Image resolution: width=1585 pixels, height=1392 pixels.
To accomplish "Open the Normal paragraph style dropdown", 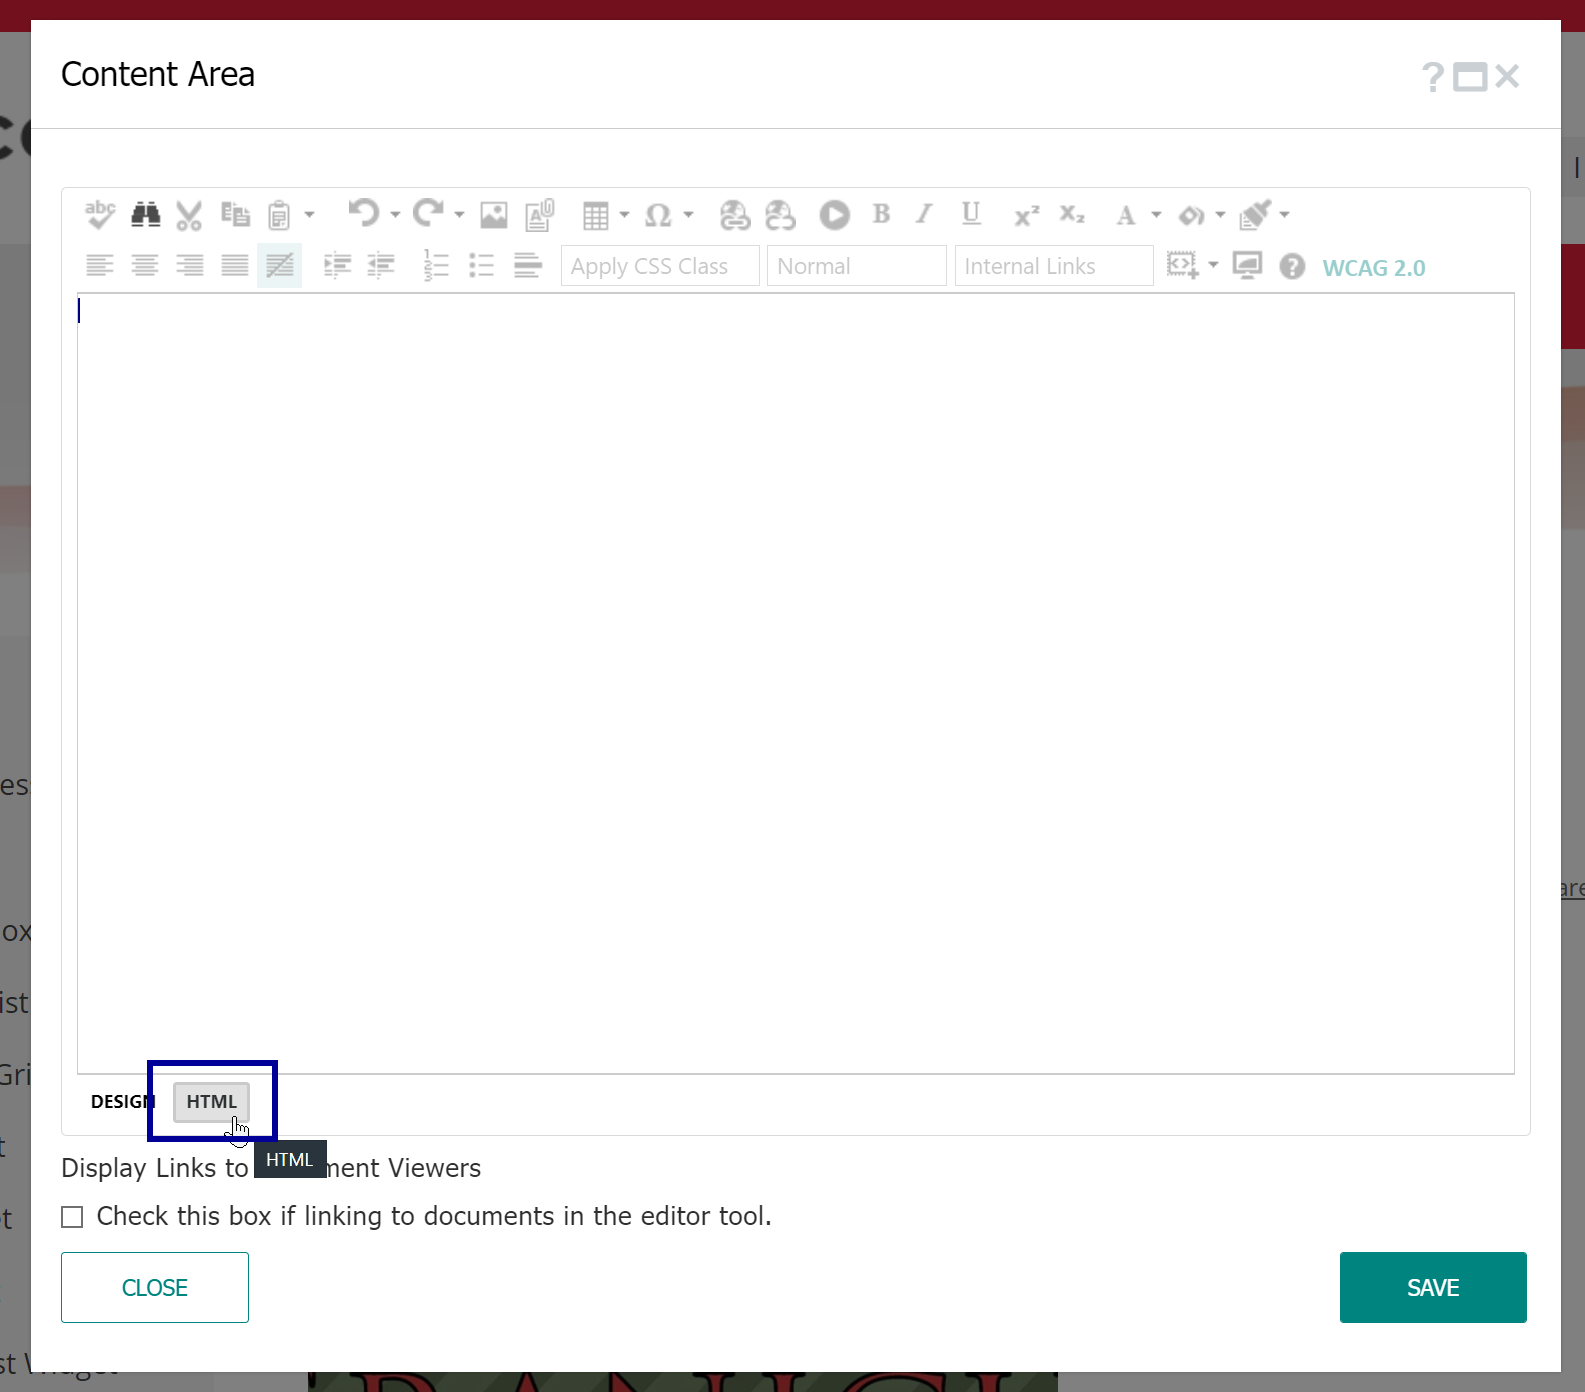I will [x=856, y=266].
